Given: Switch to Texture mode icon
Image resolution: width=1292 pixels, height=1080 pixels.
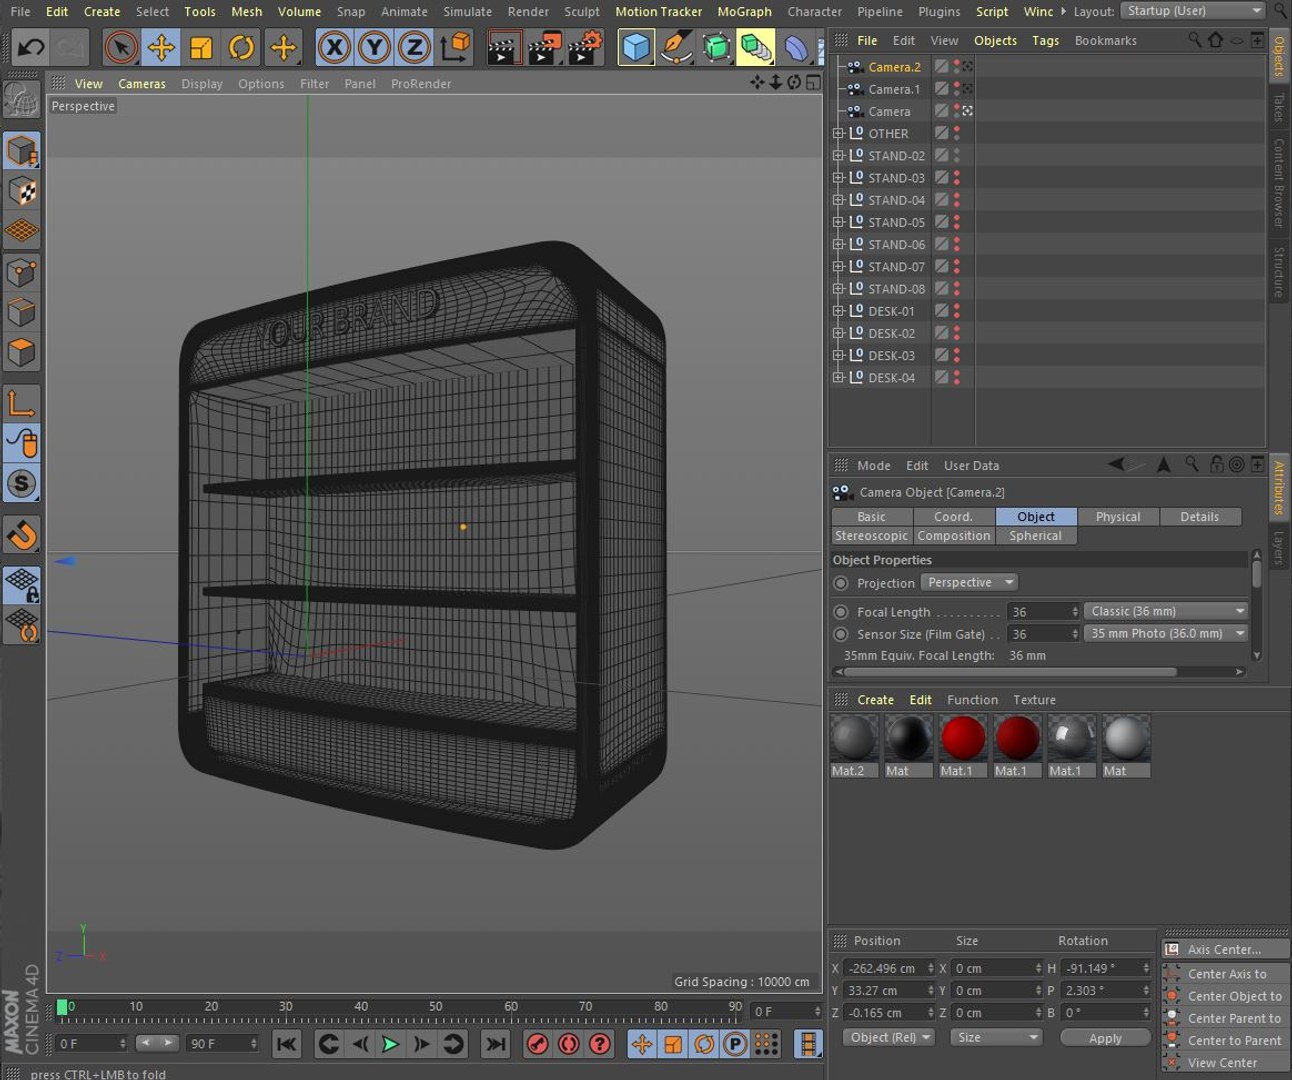Looking at the screenshot, I should 22,190.
